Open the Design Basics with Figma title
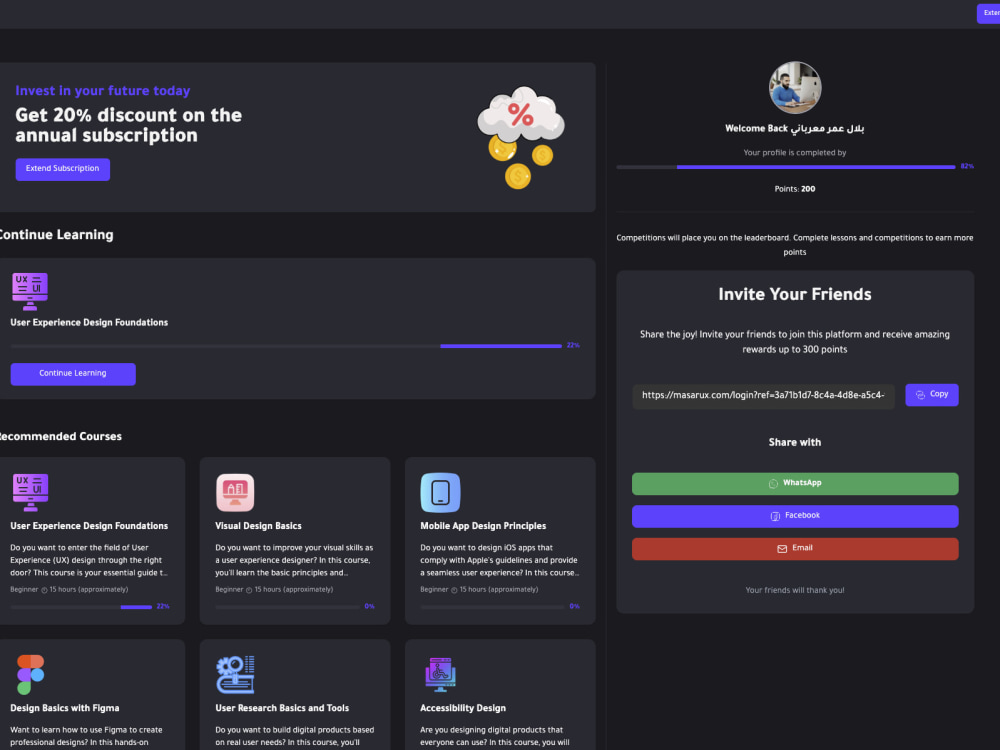 64,708
